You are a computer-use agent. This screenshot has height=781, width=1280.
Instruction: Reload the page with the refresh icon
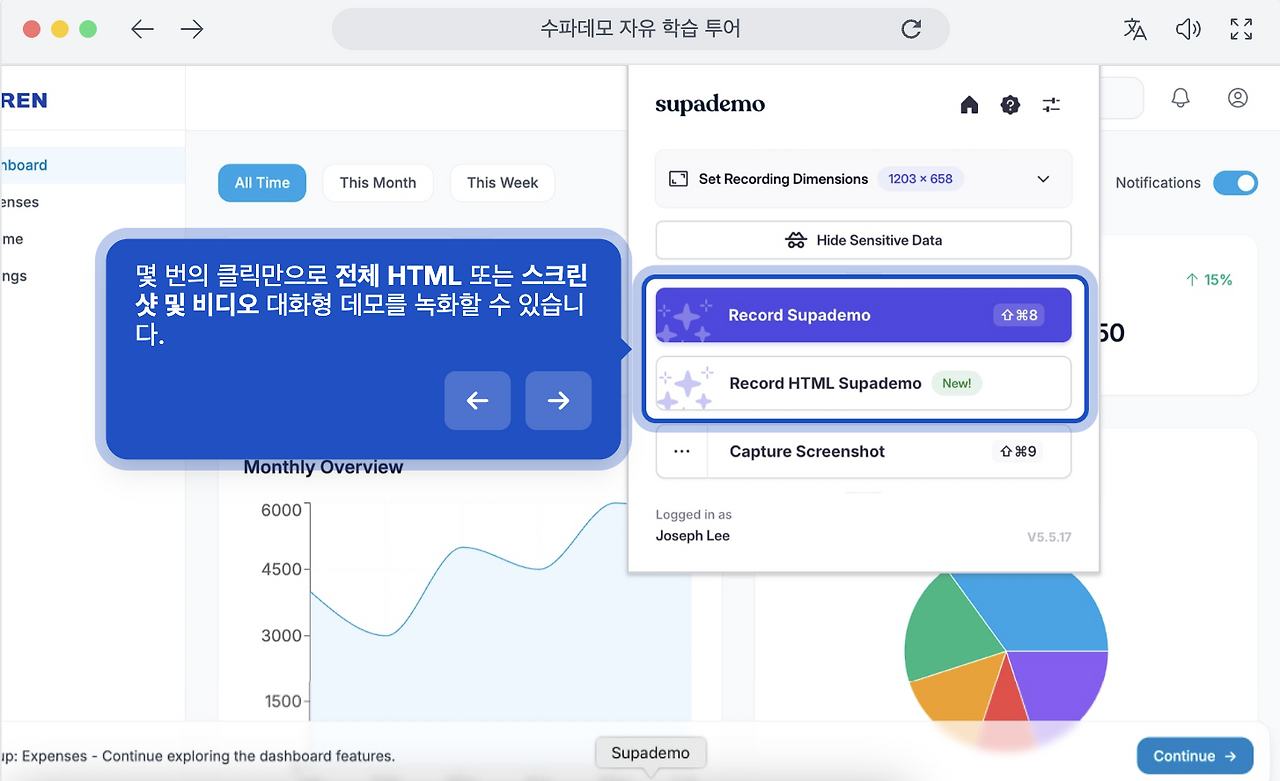[911, 29]
